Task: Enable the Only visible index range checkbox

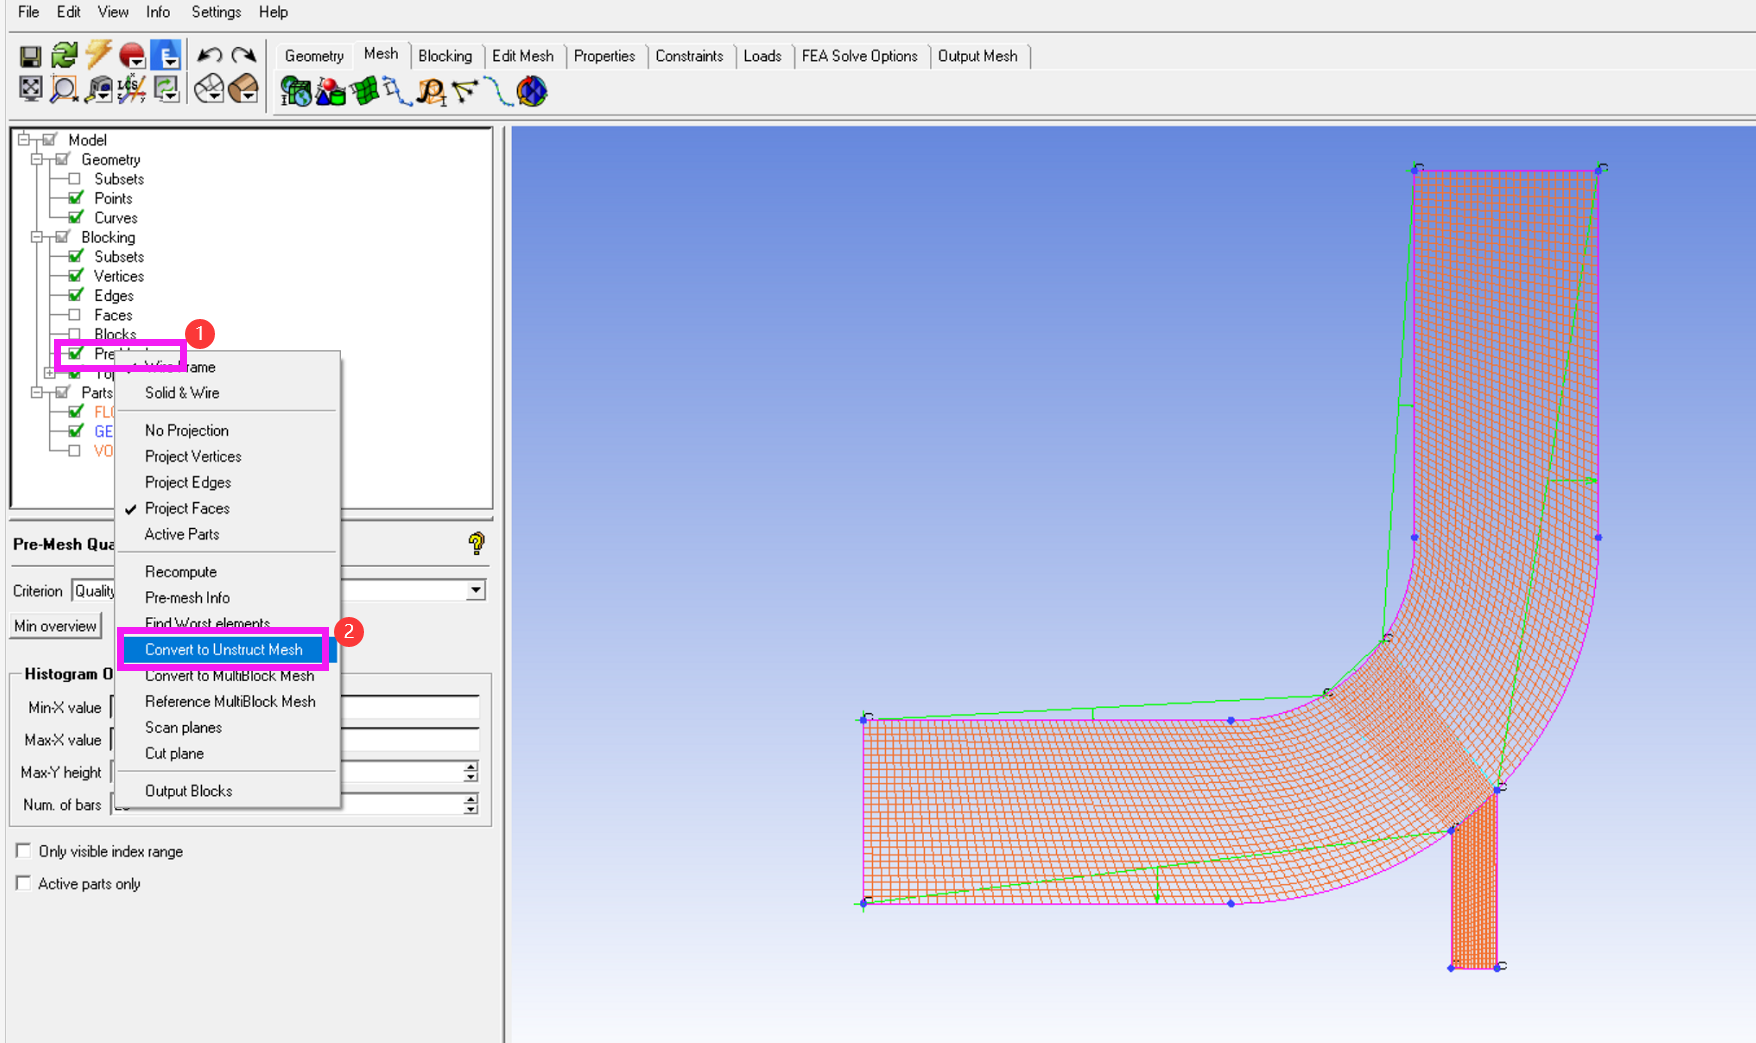Action: pyautogui.click(x=23, y=851)
